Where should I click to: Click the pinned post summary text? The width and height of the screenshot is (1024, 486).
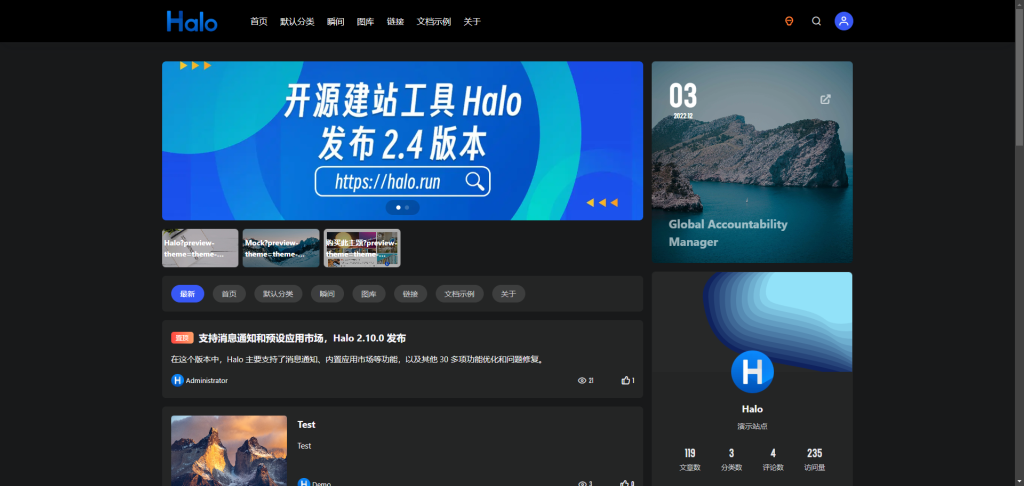pos(358,359)
